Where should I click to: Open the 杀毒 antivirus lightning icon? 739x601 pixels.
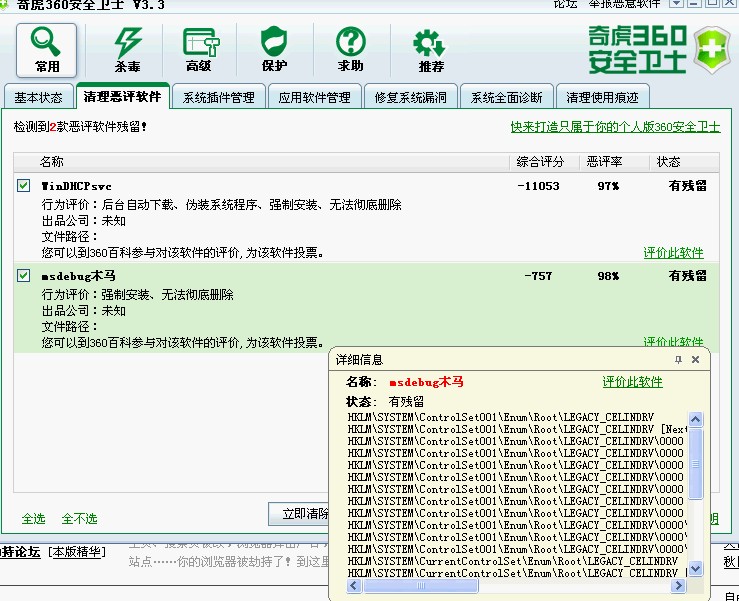click(x=127, y=48)
